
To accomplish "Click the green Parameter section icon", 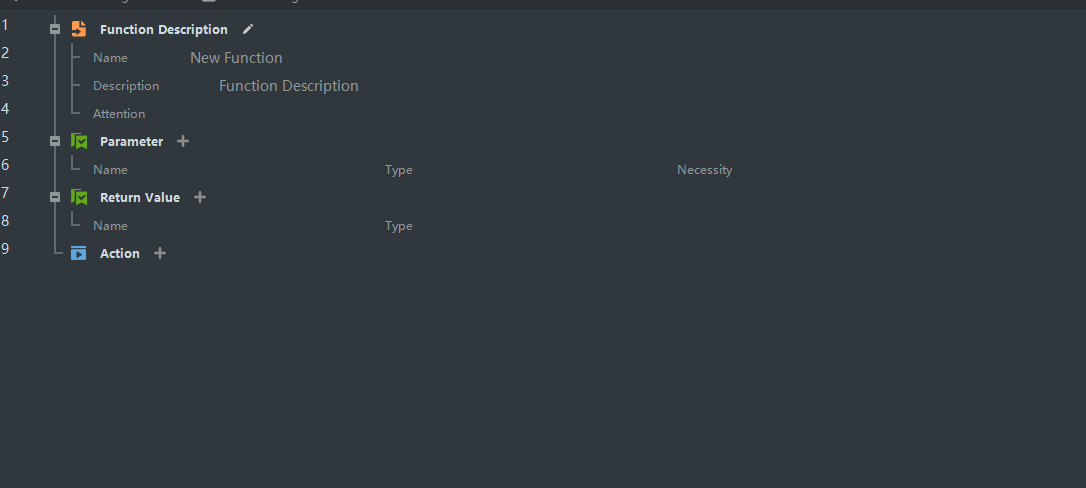I will [x=79, y=141].
